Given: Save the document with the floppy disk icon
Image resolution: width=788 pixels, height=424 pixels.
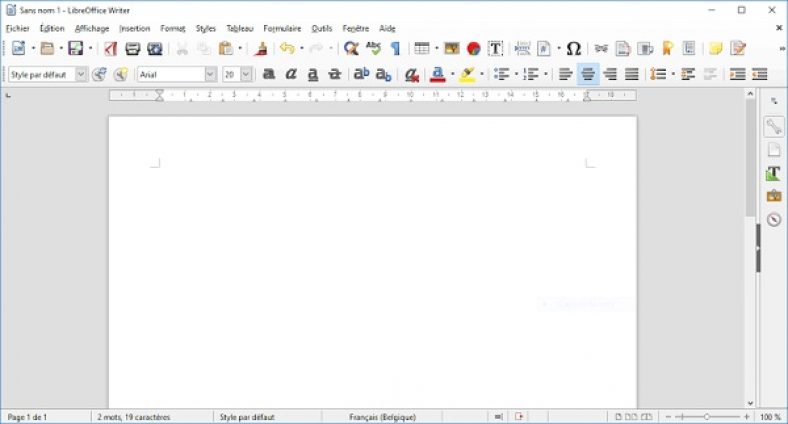Looking at the screenshot, I should [x=75, y=48].
